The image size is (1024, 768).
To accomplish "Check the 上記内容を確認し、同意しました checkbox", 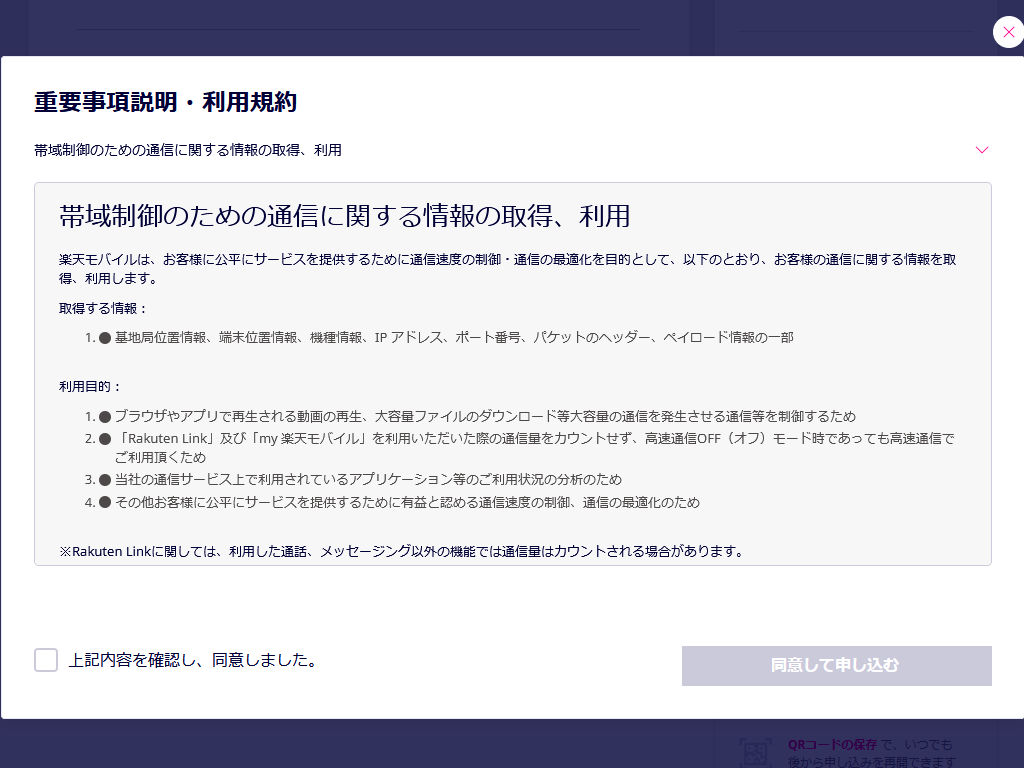I will 46,660.
